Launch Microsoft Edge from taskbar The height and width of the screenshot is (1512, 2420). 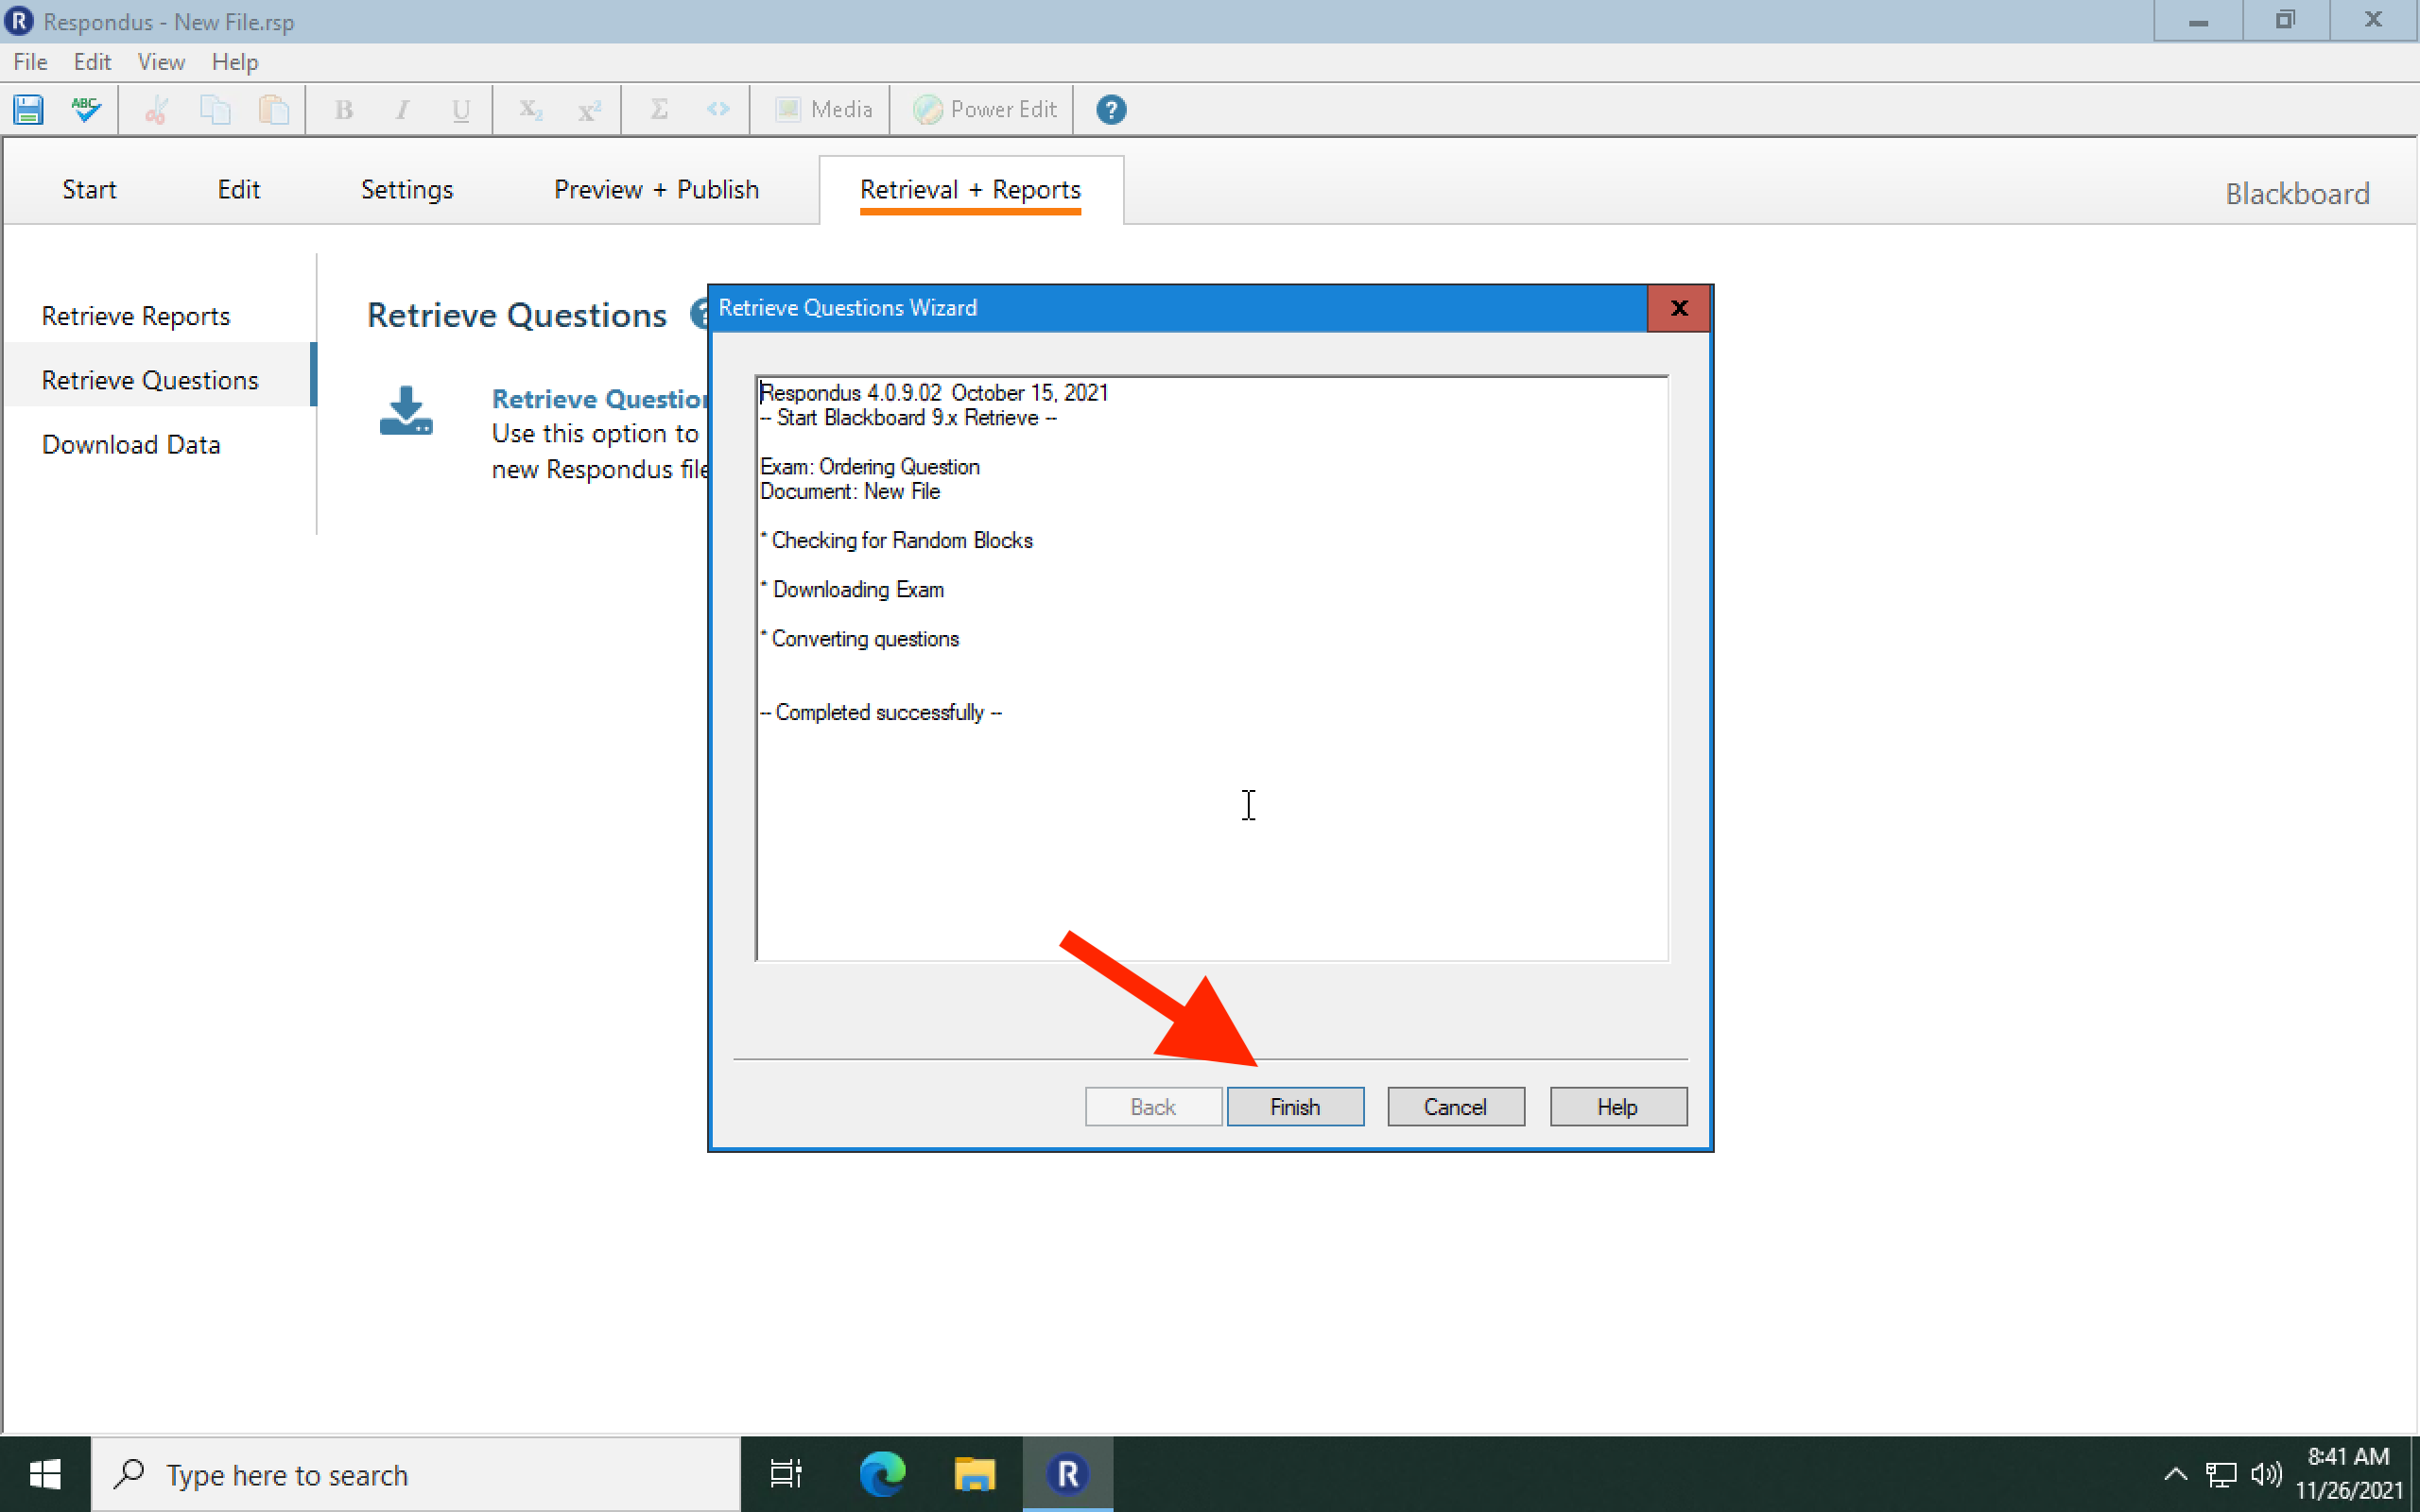tap(882, 1474)
